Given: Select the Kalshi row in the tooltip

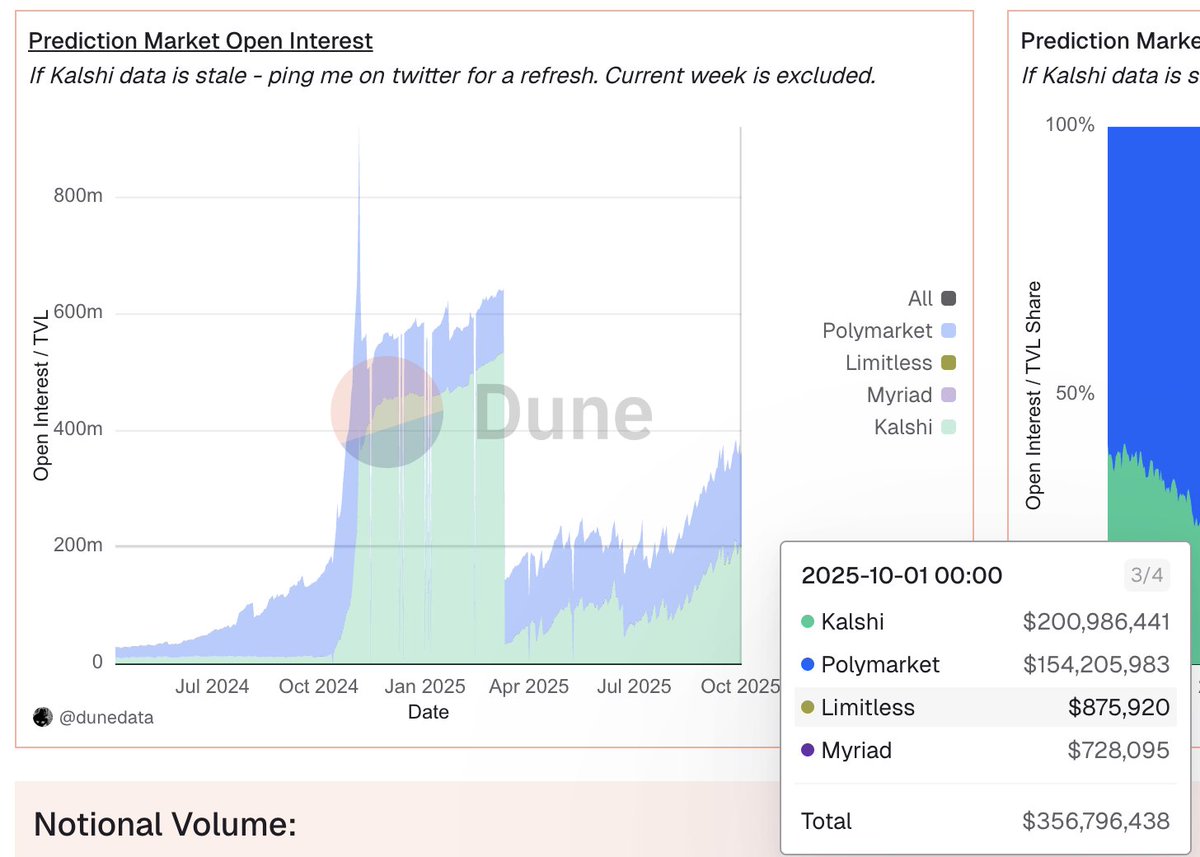Looking at the screenshot, I should tap(985, 622).
